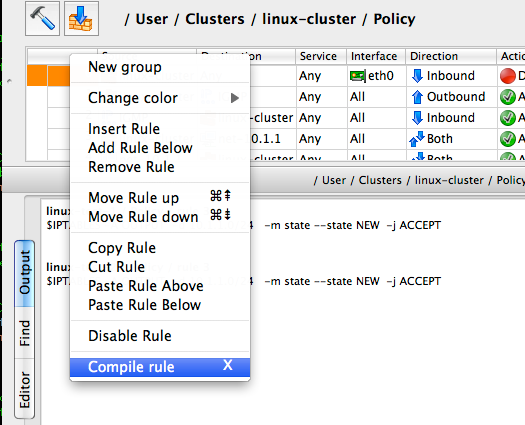
Task: Click the 'eth0' interface label
Action: 381,76
